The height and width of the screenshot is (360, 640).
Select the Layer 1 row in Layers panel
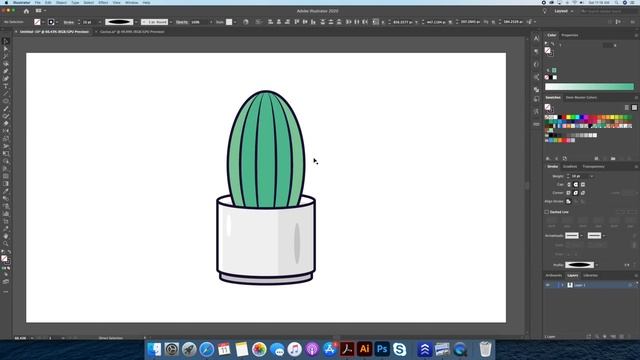[591, 285]
